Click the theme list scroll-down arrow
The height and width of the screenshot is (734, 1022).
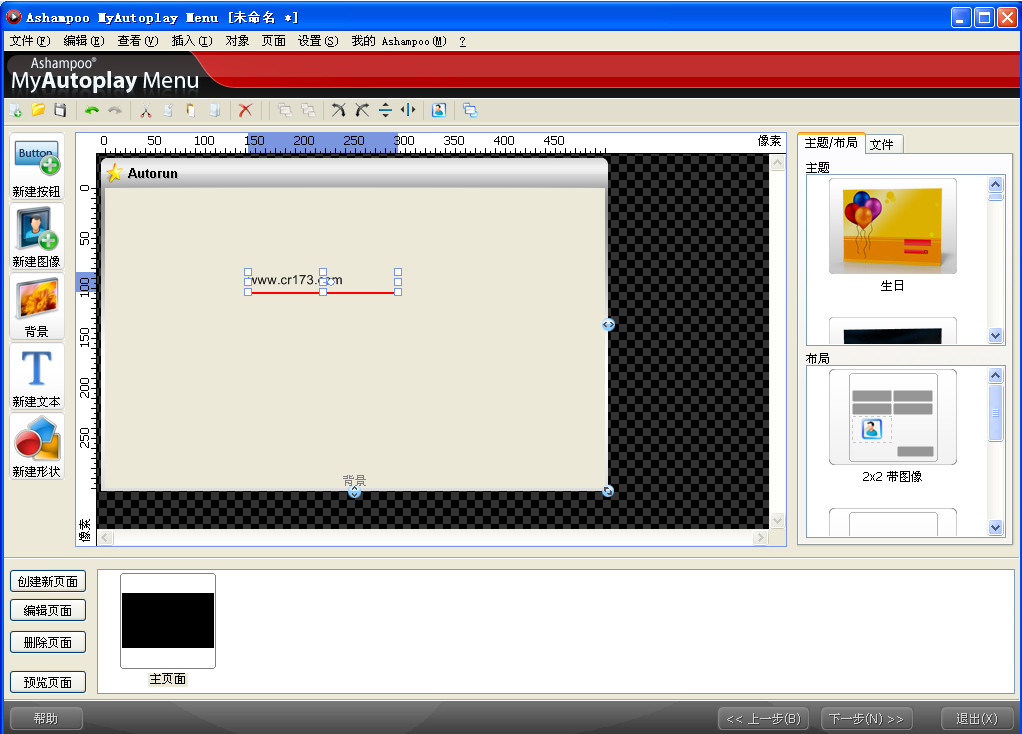point(995,336)
